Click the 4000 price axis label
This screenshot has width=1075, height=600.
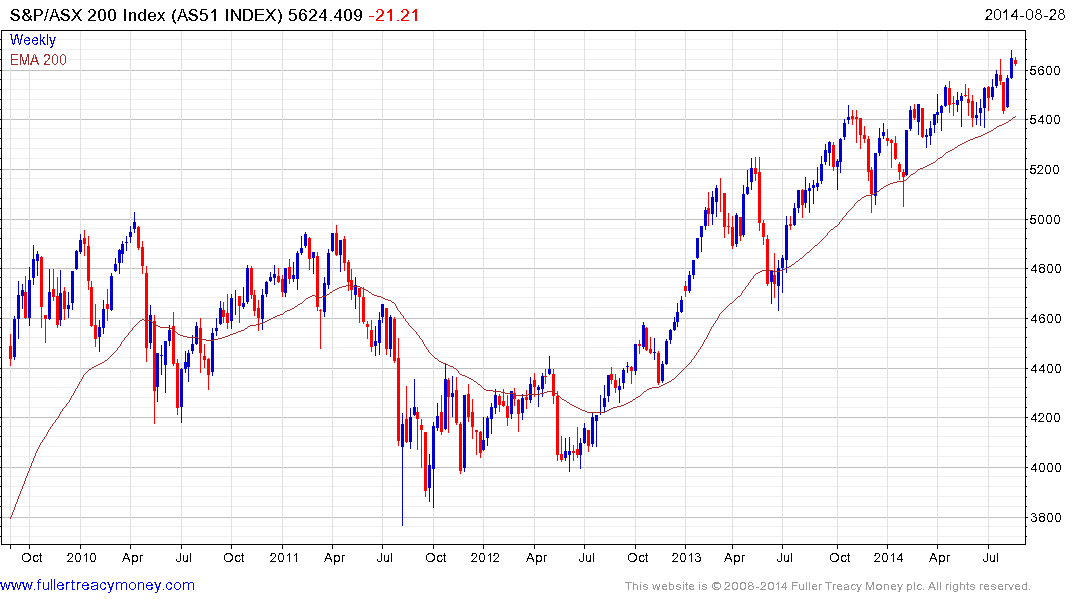pyautogui.click(x=1045, y=468)
